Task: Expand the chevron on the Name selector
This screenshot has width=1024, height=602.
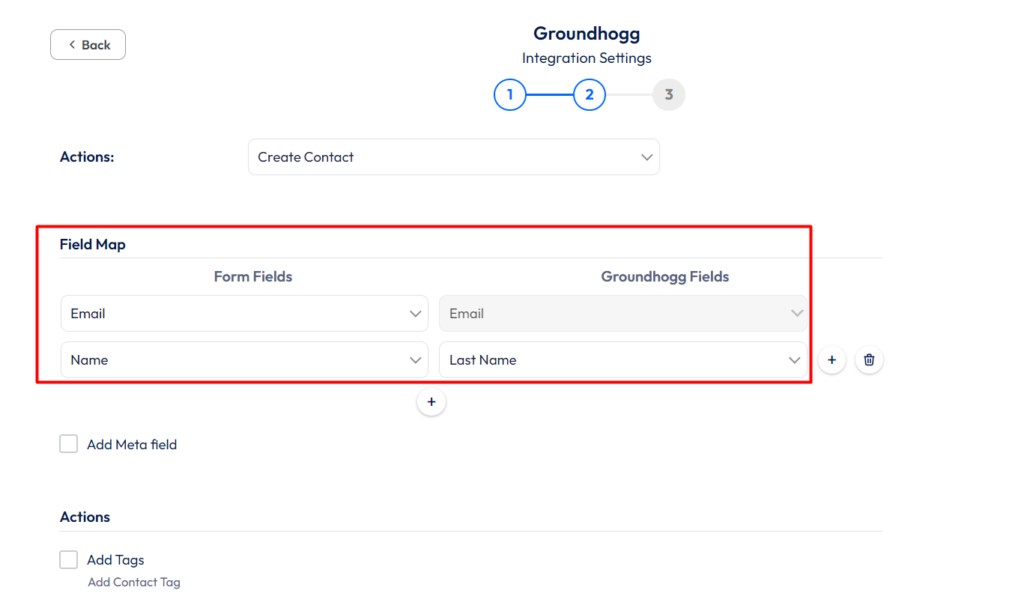Action: tap(416, 360)
